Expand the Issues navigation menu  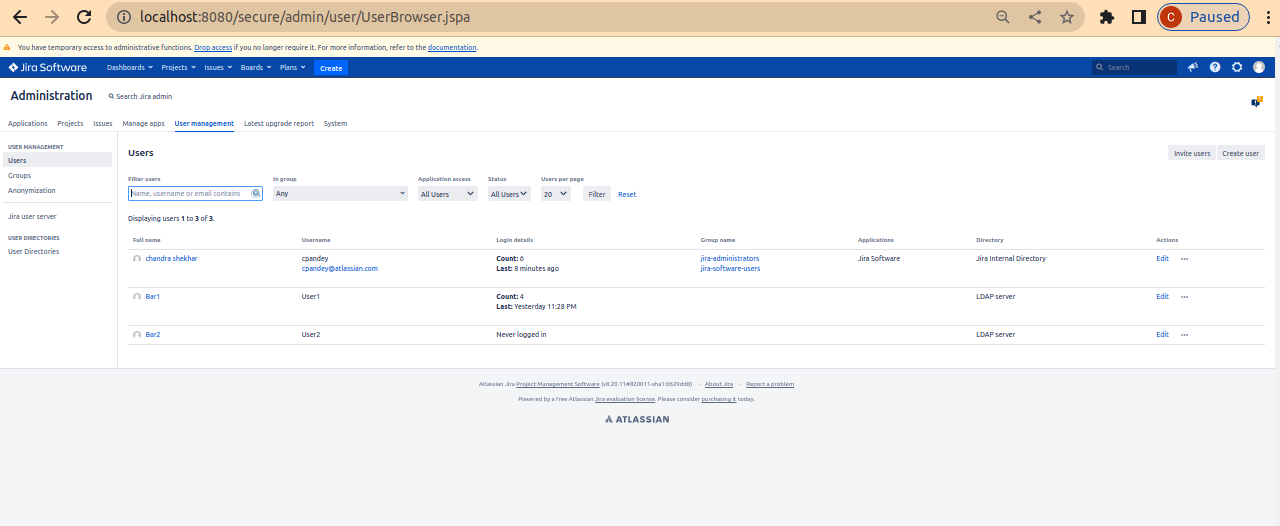(218, 67)
